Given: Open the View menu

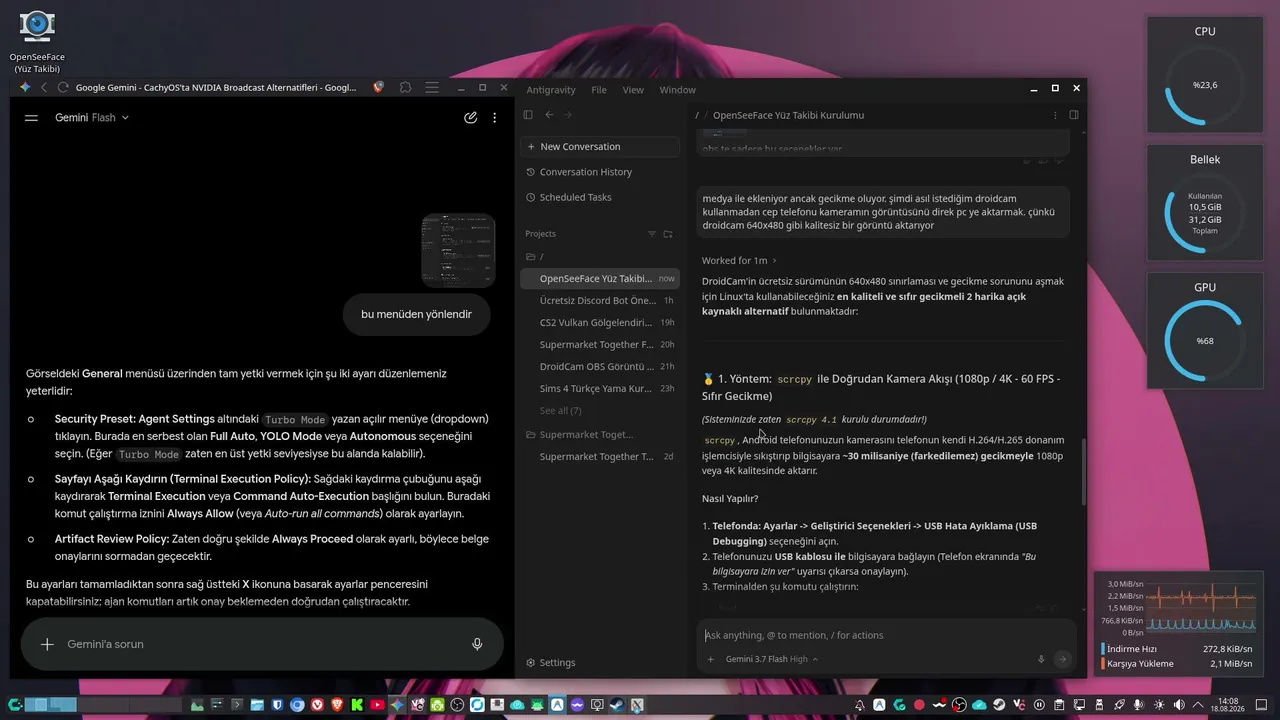Looking at the screenshot, I should pos(633,90).
